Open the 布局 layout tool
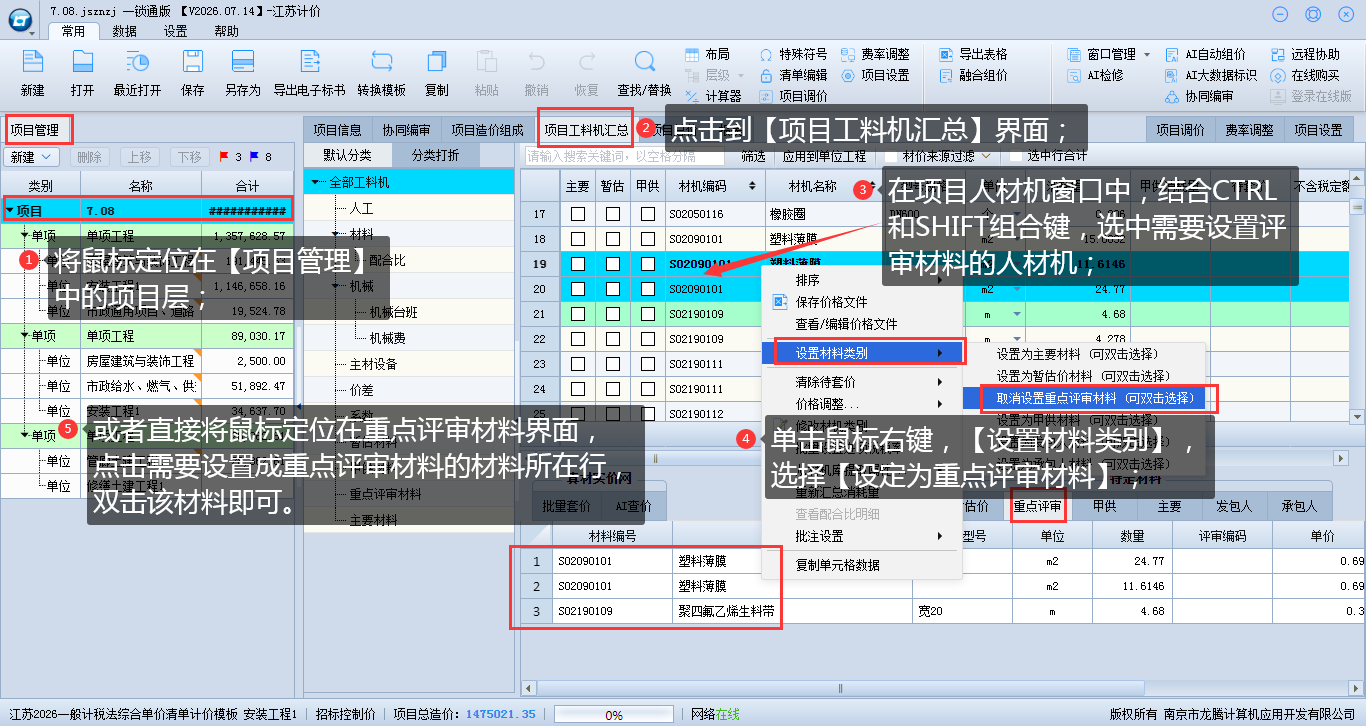 (x=707, y=54)
